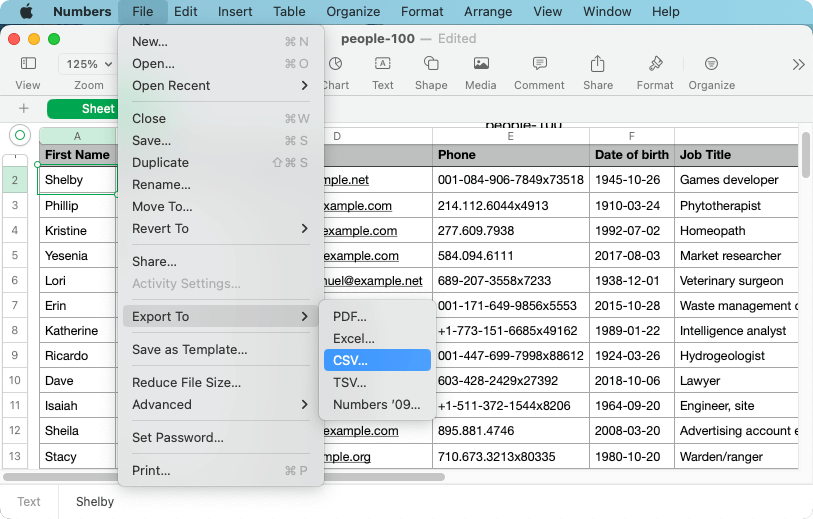
Task: Add a new sheet with plus button
Action: point(24,109)
